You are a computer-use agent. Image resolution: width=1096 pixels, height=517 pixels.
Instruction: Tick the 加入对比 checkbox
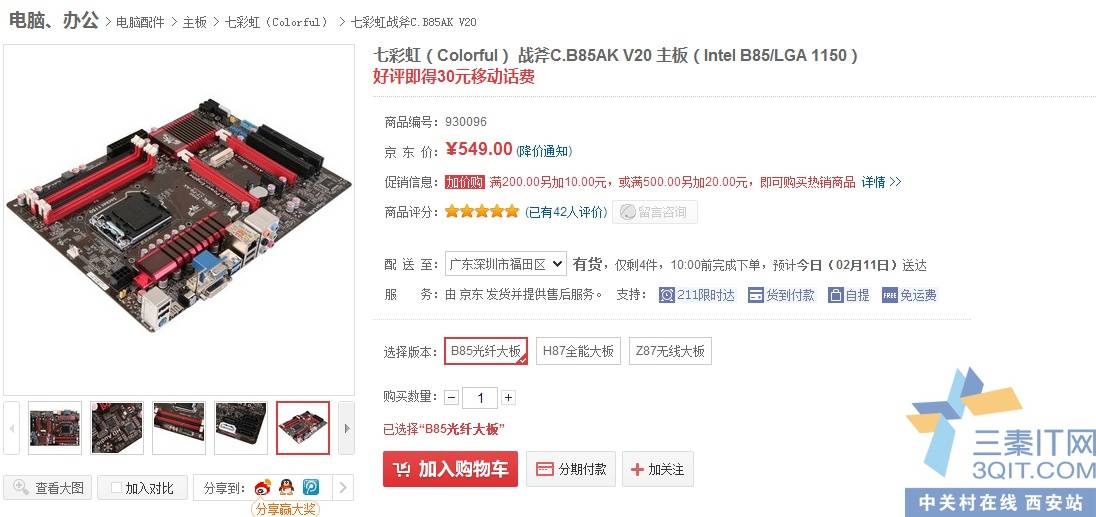tap(117, 488)
